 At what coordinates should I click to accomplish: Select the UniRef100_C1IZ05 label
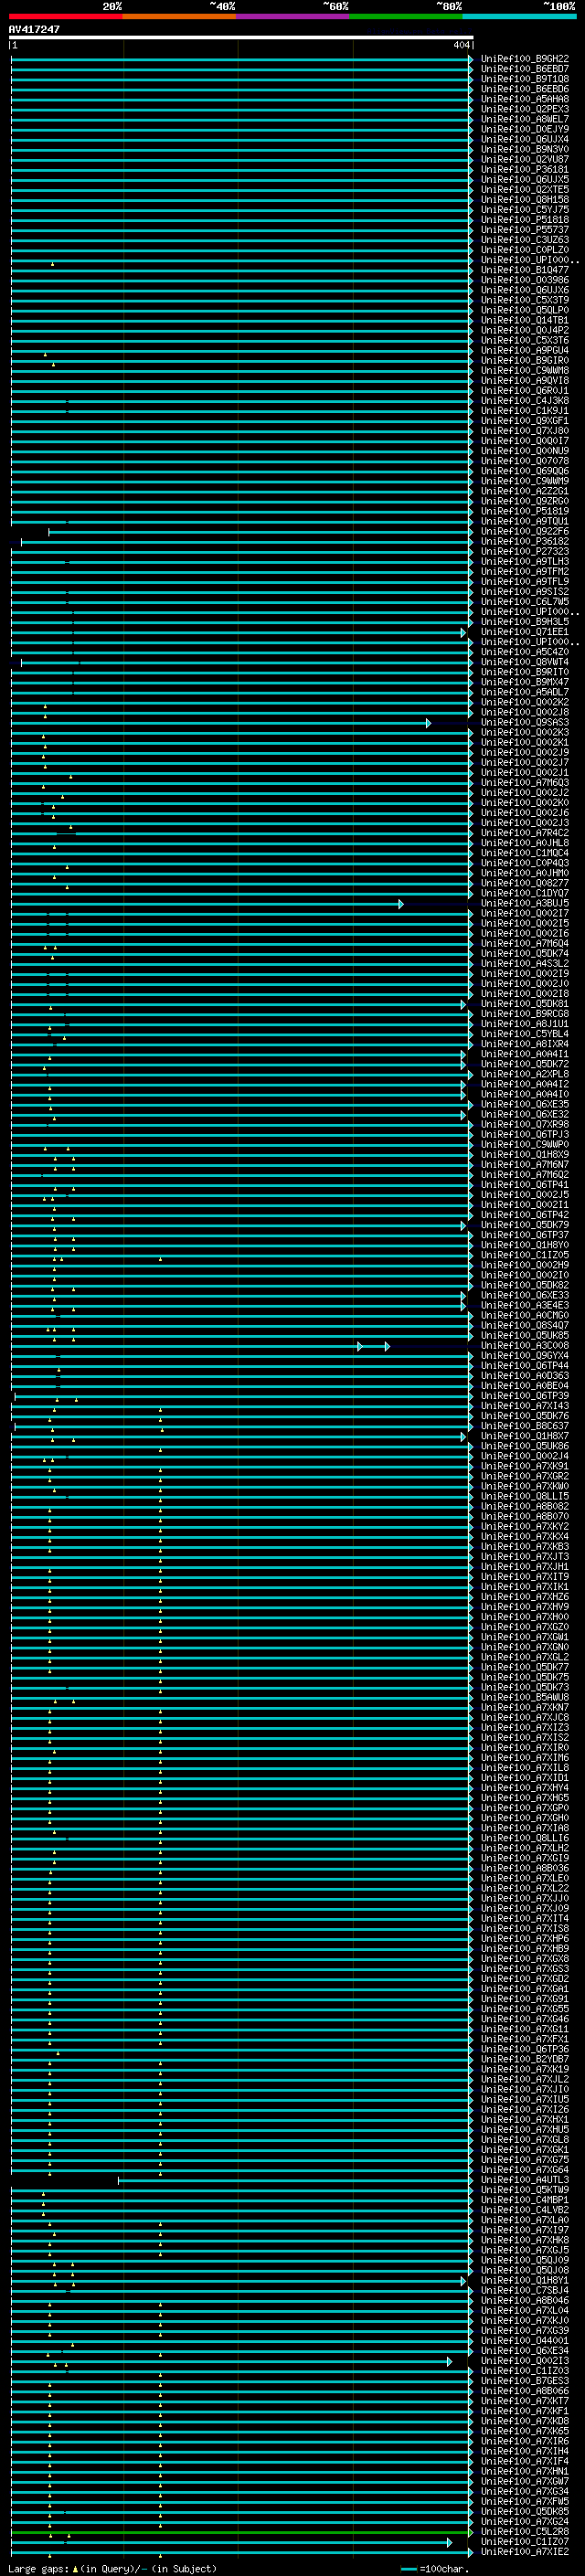[x=525, y=1255]
